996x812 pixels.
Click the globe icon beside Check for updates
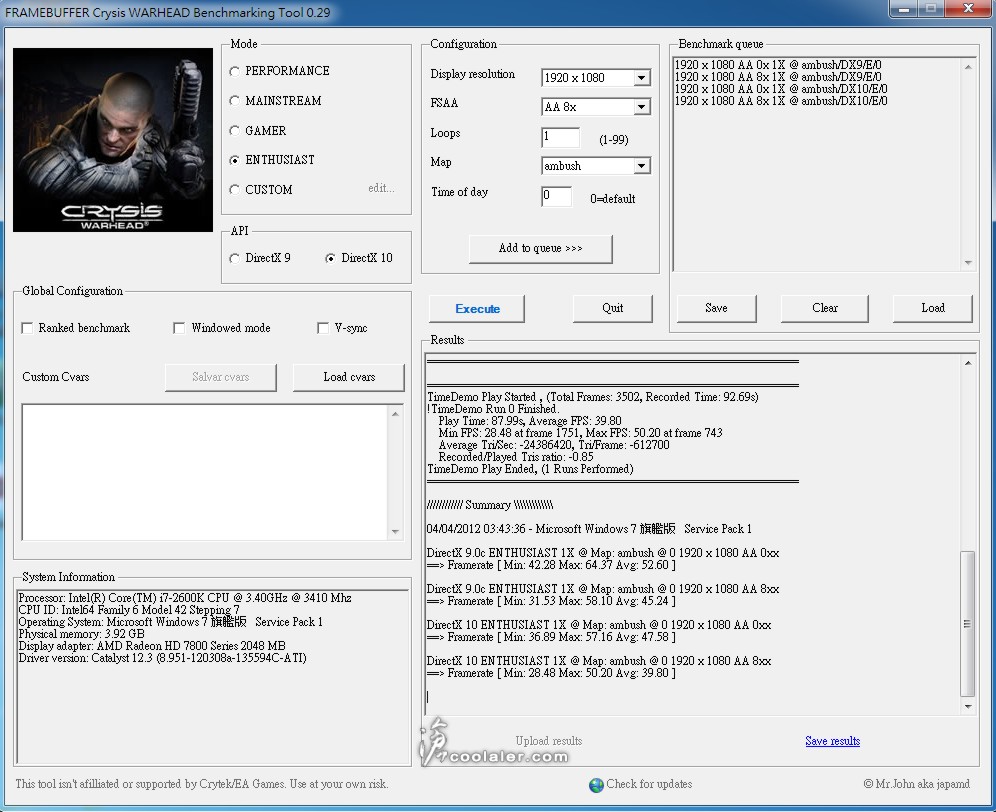tap(596, 785)
